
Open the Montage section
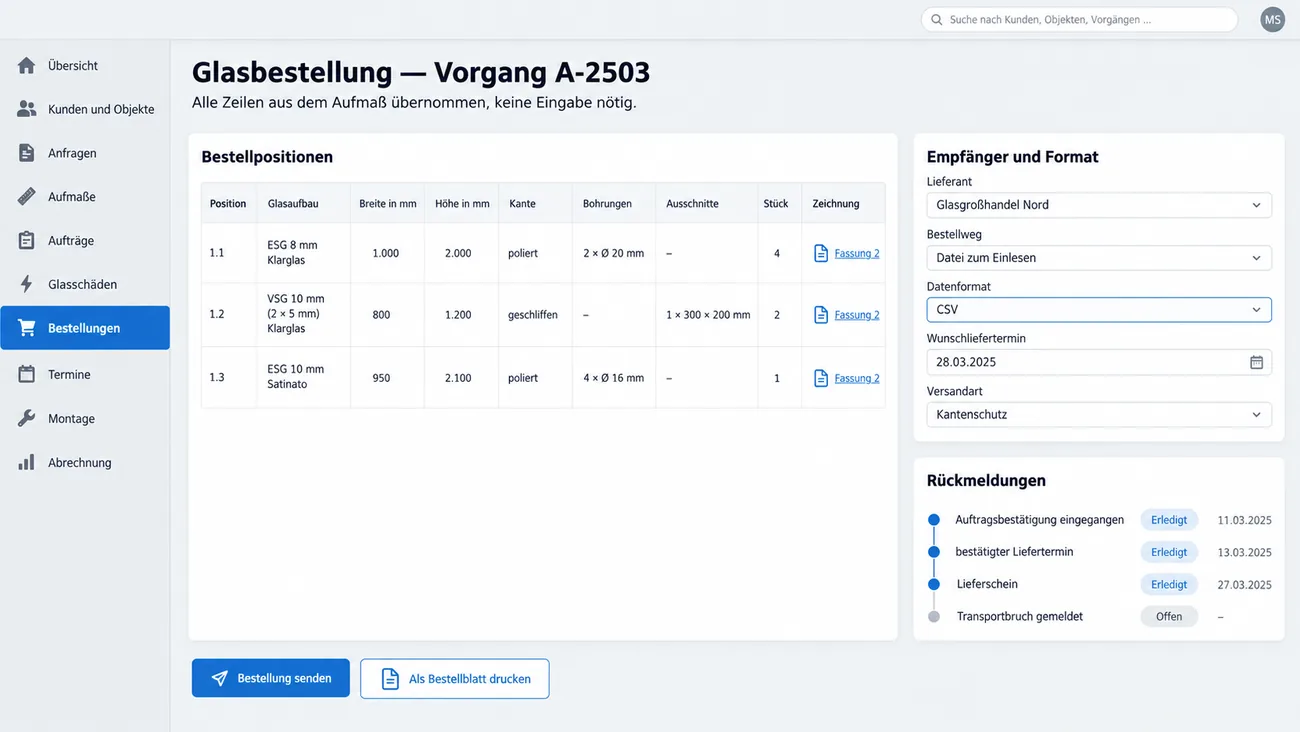click(x=85, y=418)
